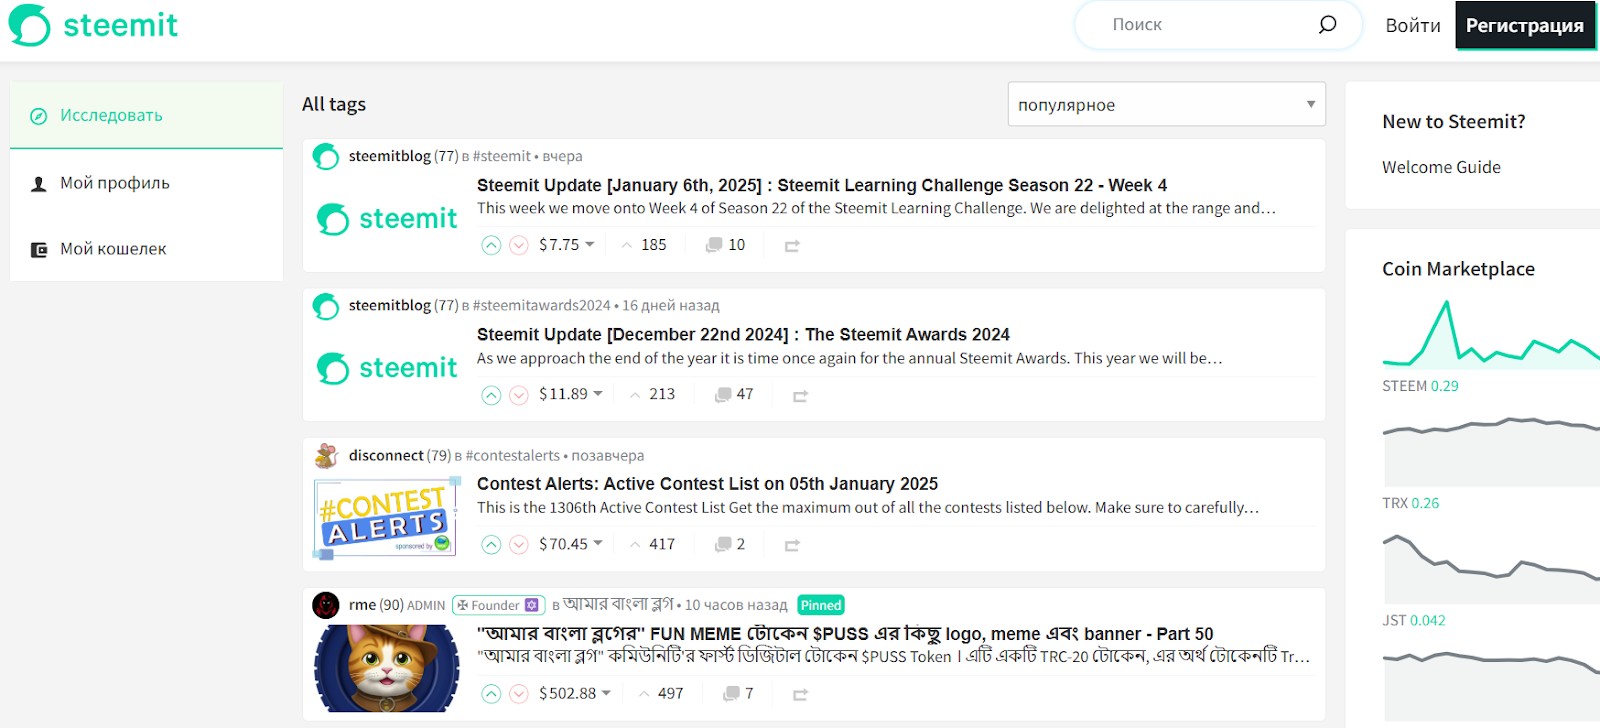
Task: Click the compass icon beside Исследовать
Action: [x=39, y=116]
